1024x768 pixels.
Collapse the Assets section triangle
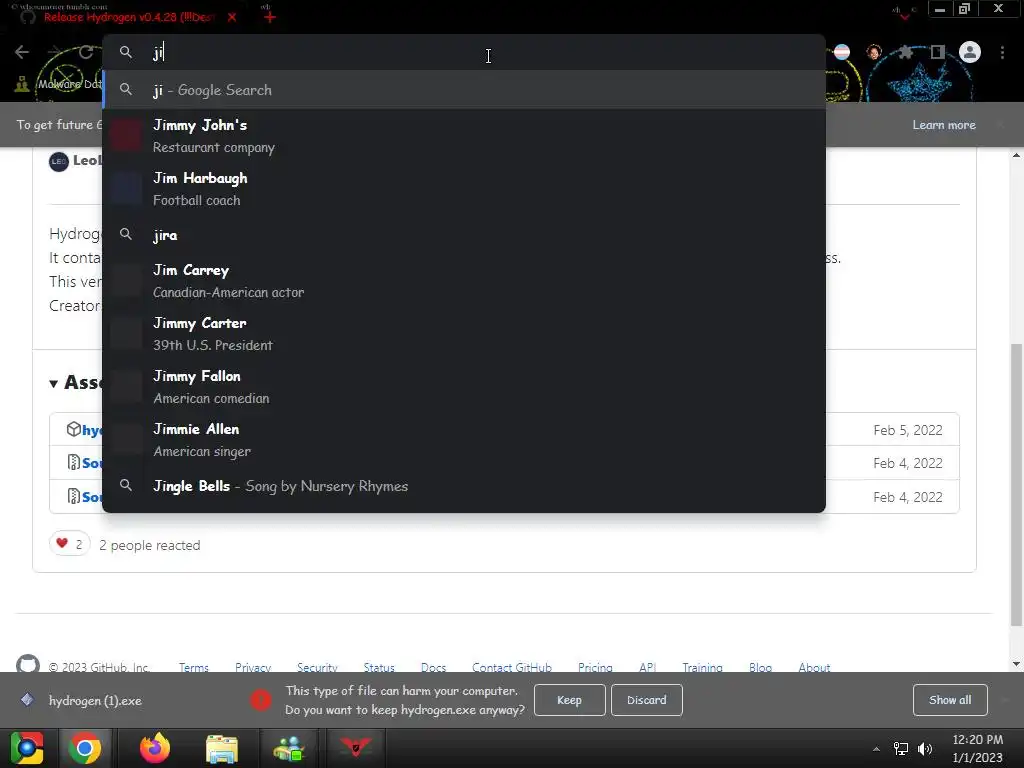[x=54, y=383]
